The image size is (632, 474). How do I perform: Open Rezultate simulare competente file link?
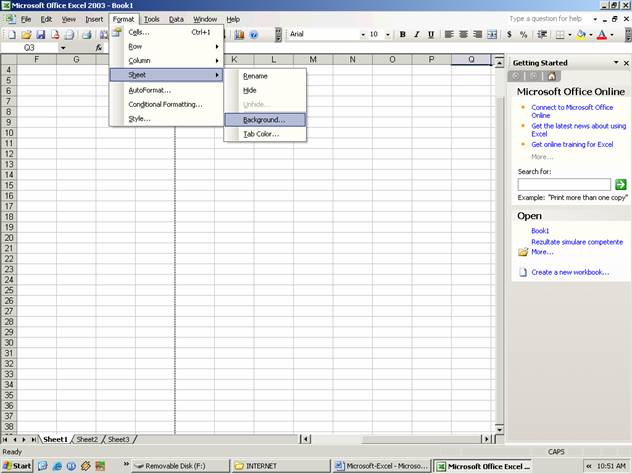point(577,242)
